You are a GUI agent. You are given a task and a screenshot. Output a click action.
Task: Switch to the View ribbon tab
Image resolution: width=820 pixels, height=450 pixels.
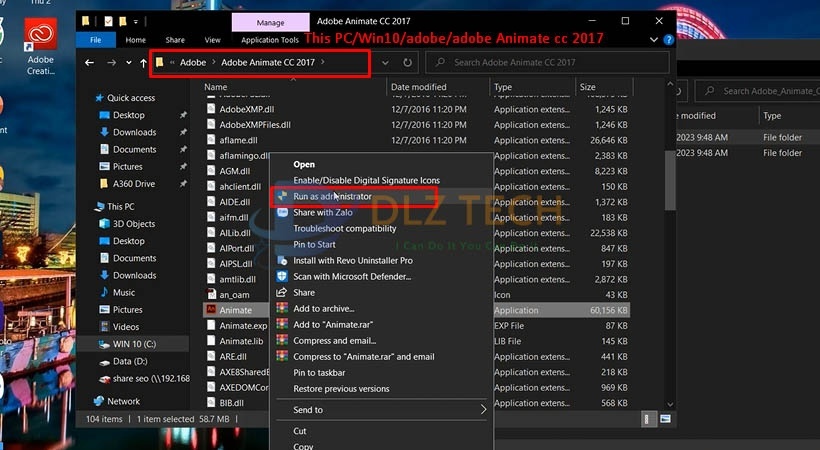[x=212, y=40]
